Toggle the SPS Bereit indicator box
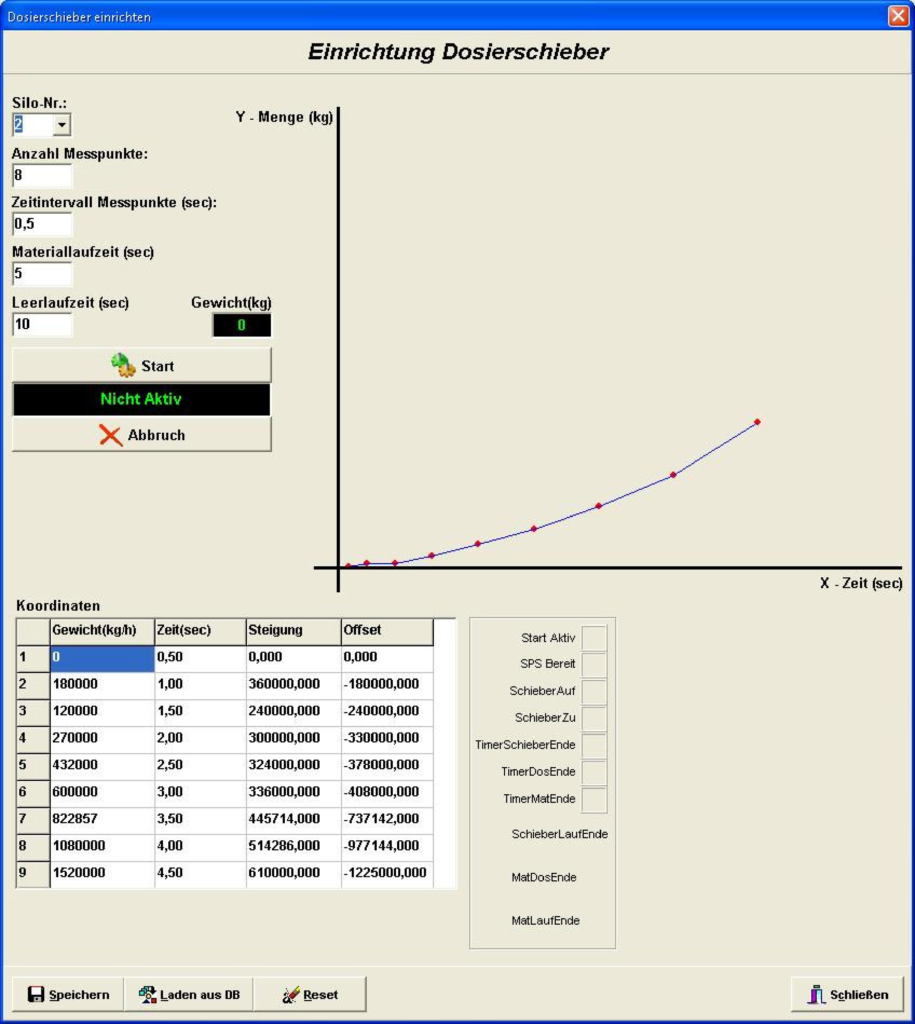This screenshot has height=1024, width=915. coord(594,665)
